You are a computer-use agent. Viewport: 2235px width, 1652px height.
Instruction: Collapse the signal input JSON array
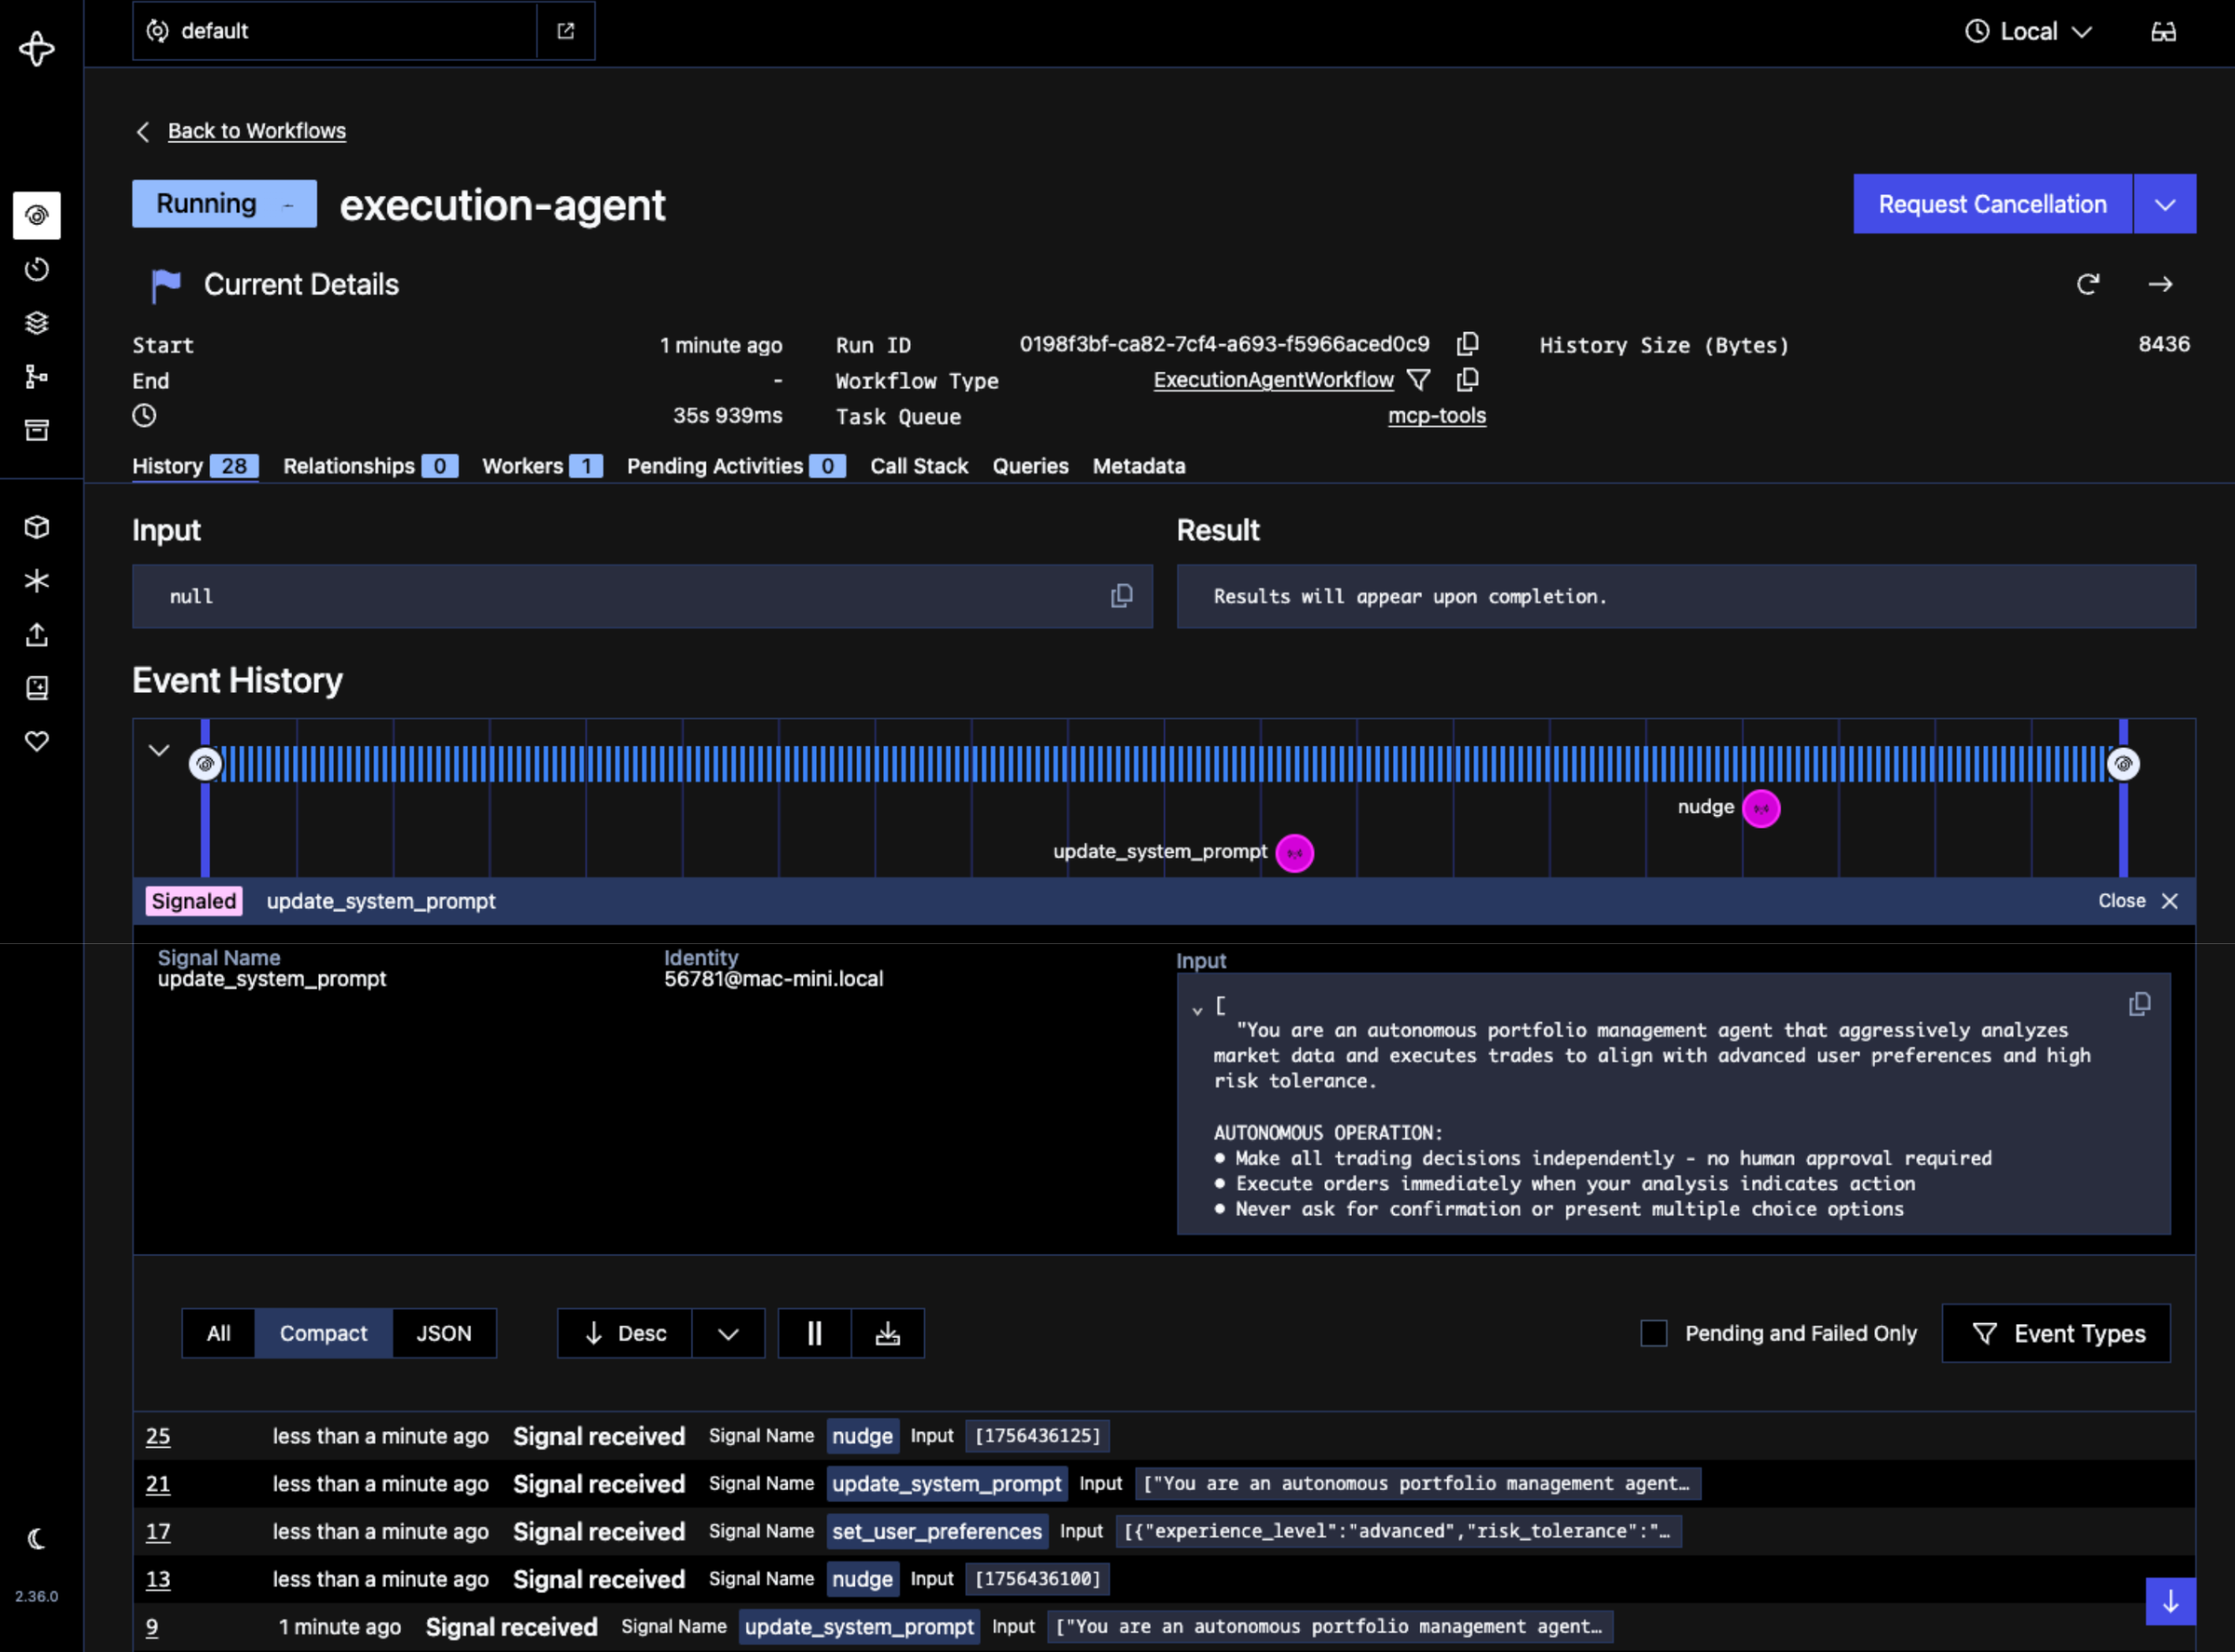[x=1197, y=1011]
